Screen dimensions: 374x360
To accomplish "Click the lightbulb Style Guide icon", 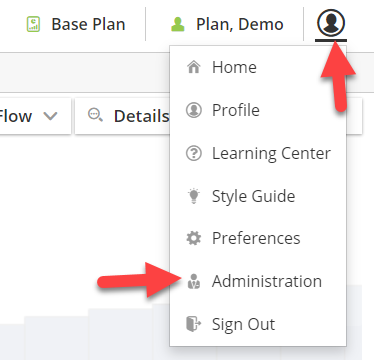I will tap(194, 196).
